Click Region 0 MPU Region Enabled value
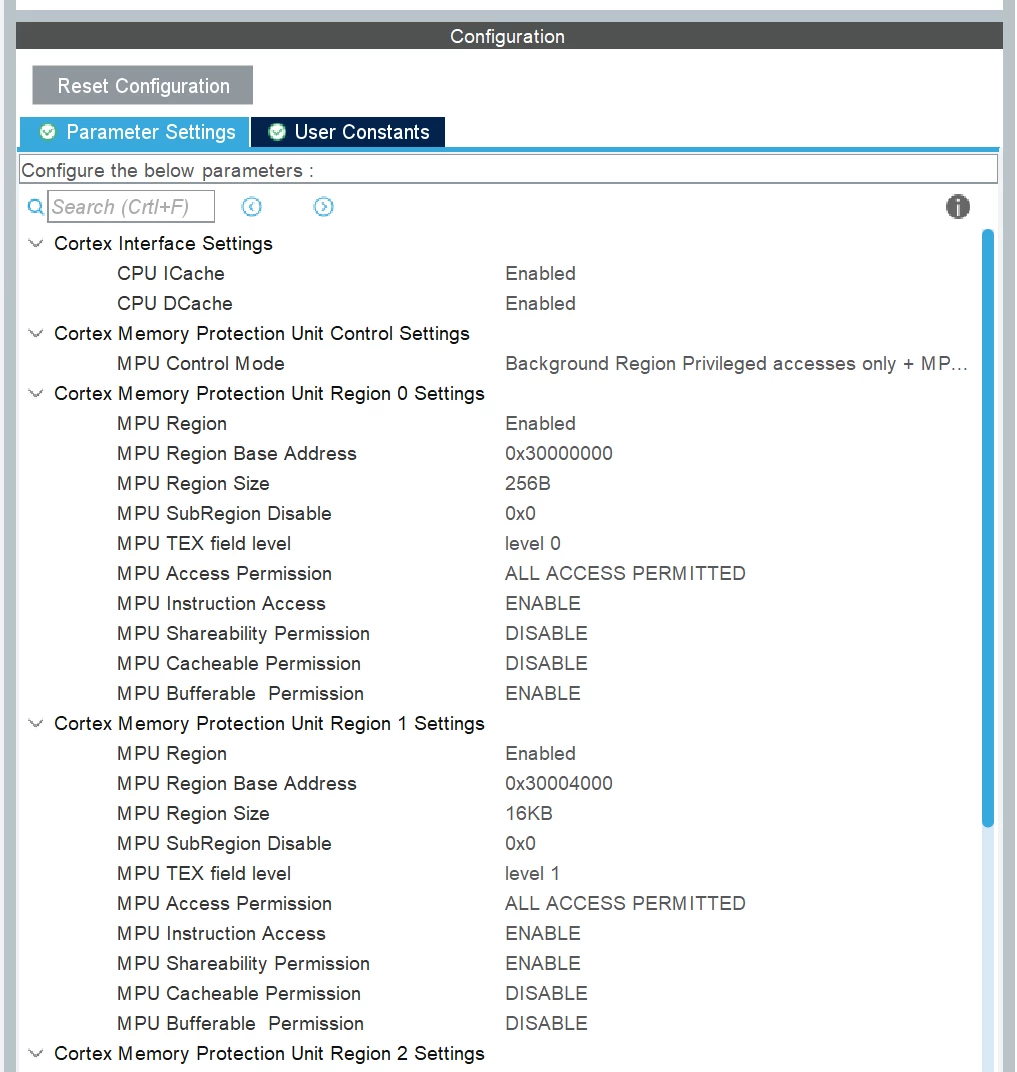This screenshot has height=1072, width=1017. (x=540, y=423)
